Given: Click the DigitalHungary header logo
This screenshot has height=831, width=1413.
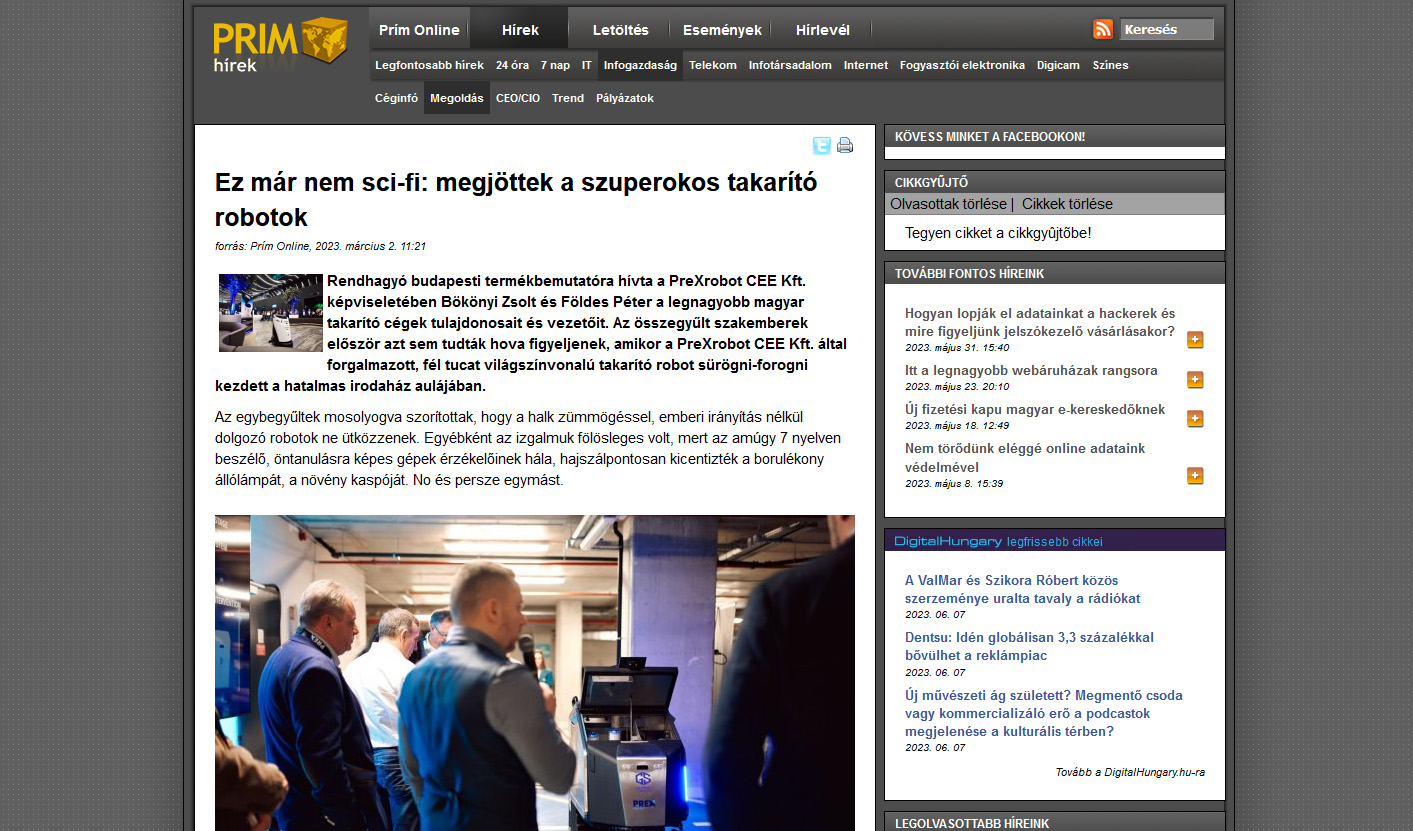Looking at the screenshot, I should click(947, 541).
